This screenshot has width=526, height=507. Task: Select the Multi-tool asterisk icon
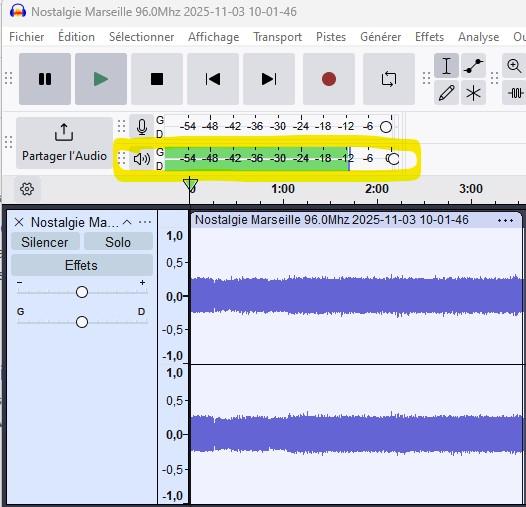click(473, 93)
